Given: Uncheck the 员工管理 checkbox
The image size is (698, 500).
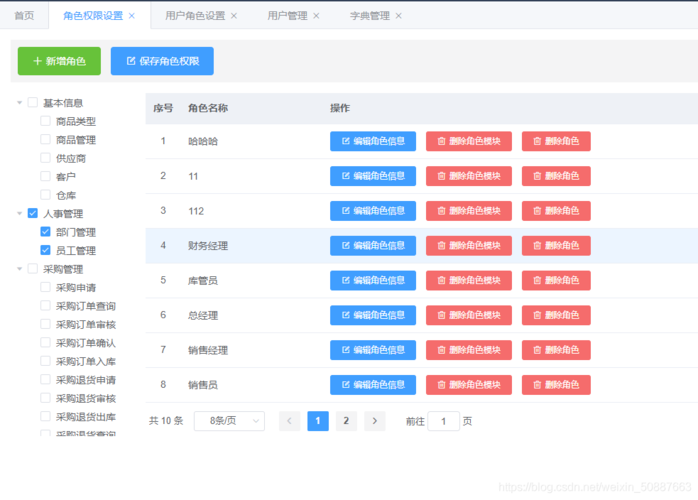Looking at the screenshot, I should tap(45, 250).
